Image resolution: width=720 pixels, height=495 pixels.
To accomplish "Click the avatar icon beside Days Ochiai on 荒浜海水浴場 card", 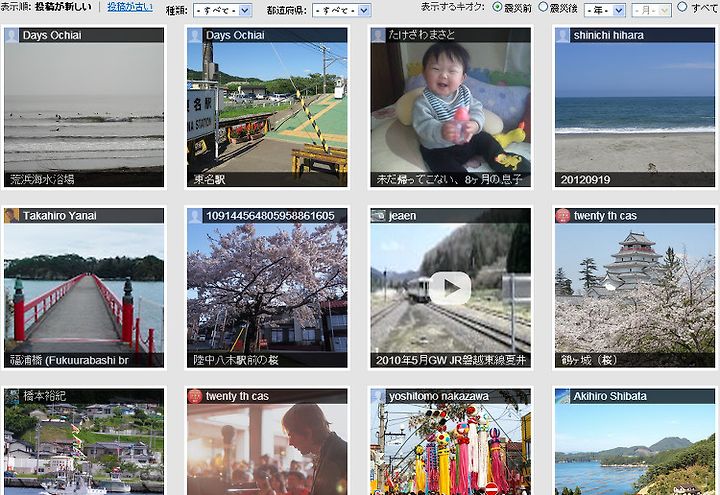I will [x=11, y=35].
